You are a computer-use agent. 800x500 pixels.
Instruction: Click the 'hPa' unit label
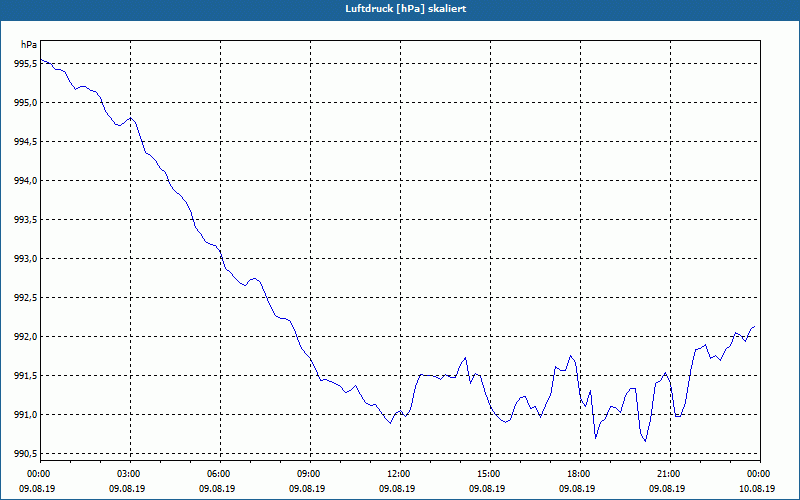[29, 44]
